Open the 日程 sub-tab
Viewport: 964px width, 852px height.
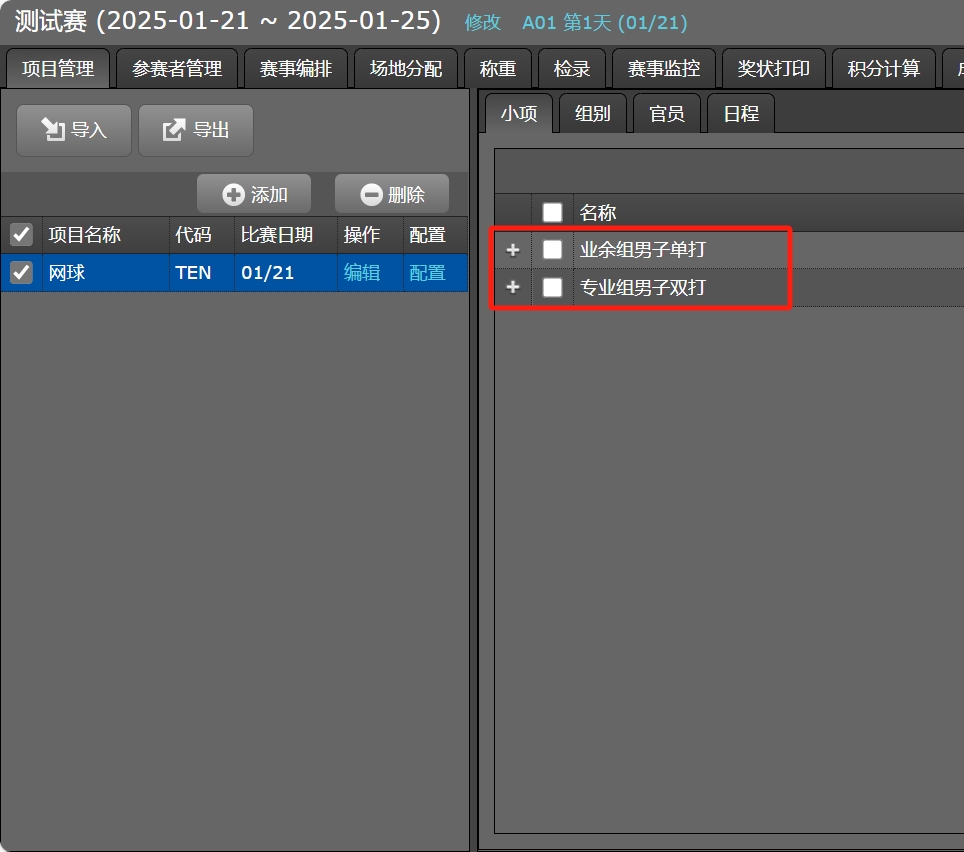pos(741,114)
